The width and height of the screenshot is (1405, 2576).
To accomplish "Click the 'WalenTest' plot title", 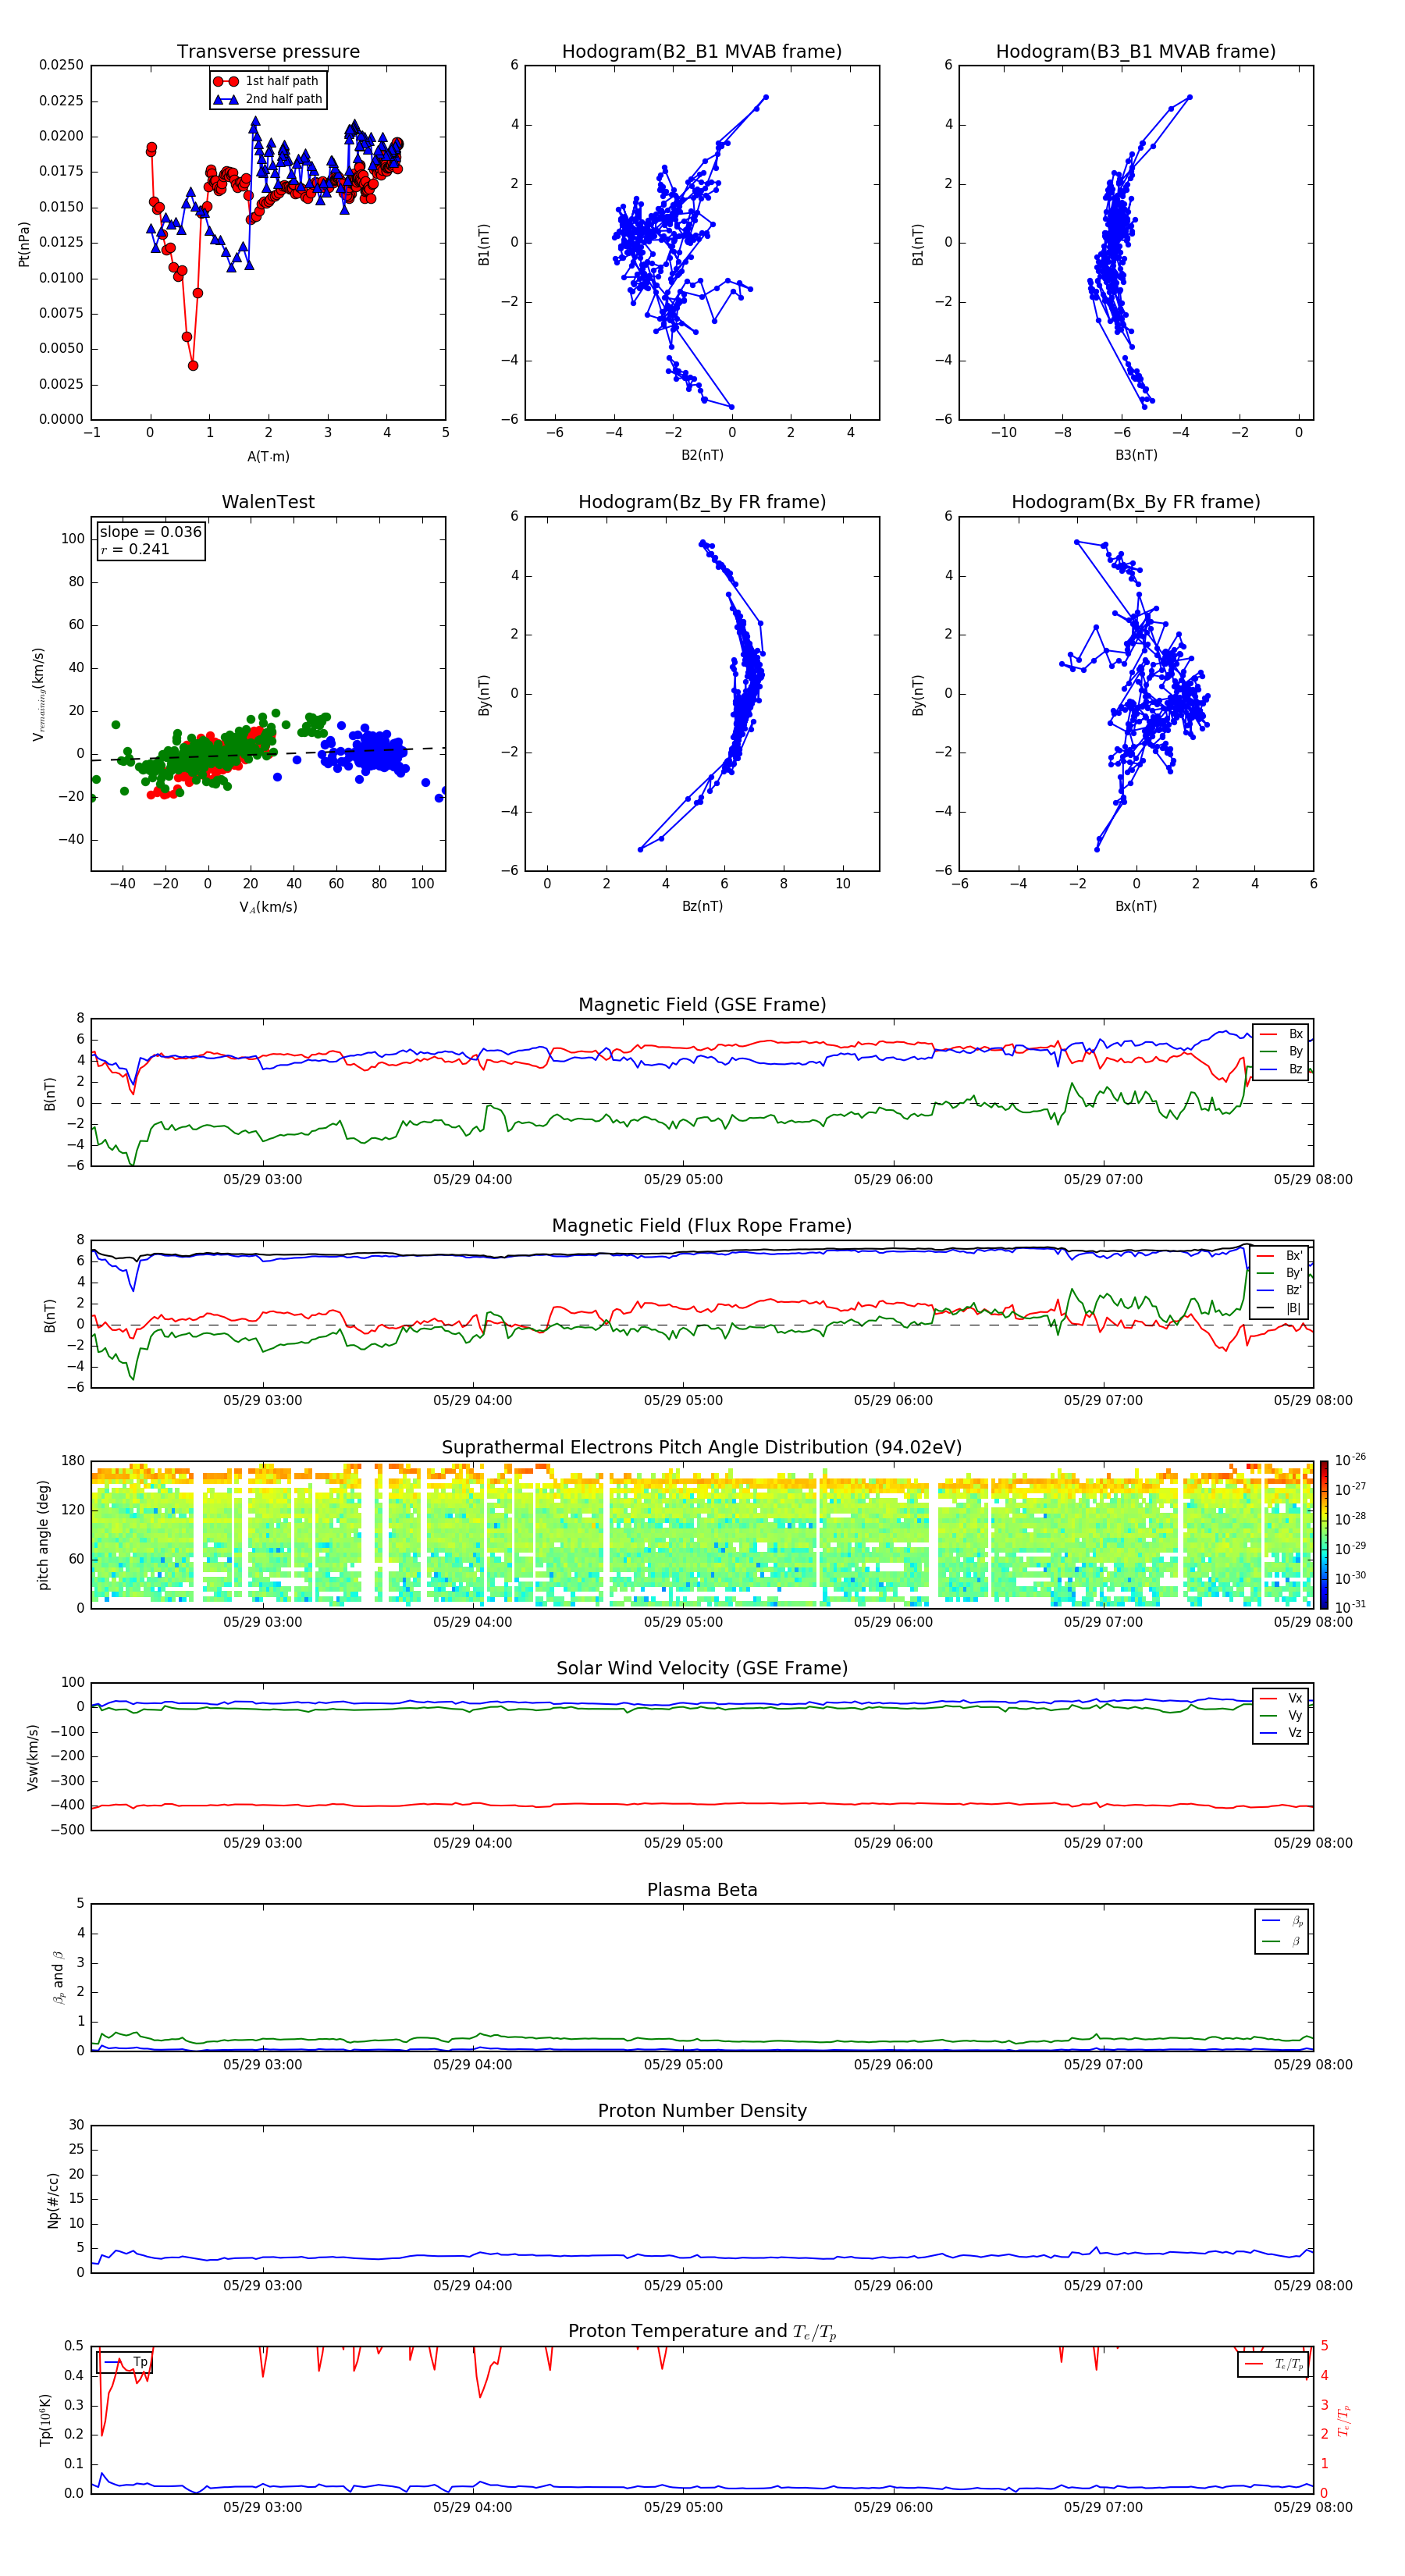I will coord(268,502).
